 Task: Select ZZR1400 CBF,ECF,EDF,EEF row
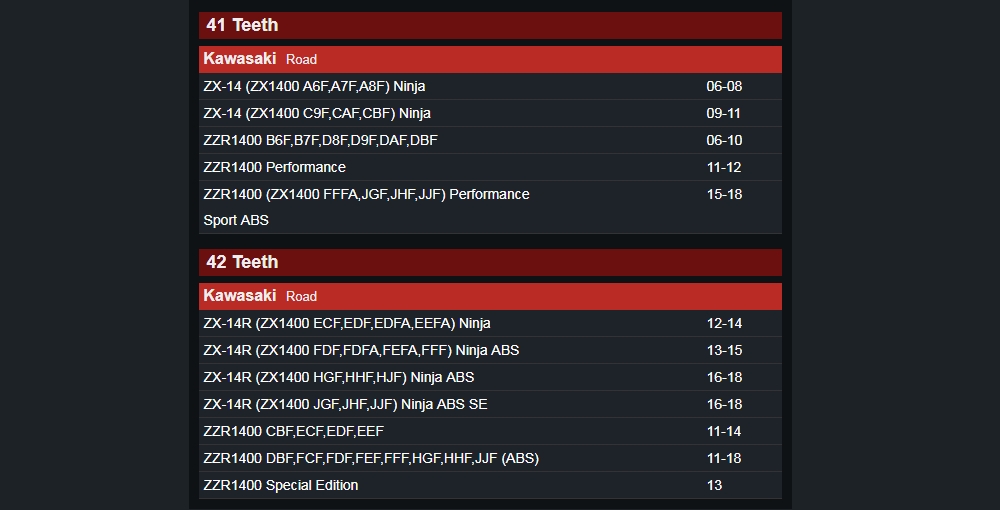(x=490, y=432)
